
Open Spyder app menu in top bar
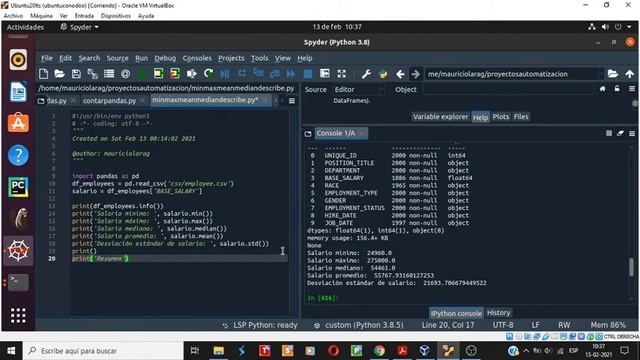tap(80, 27)
